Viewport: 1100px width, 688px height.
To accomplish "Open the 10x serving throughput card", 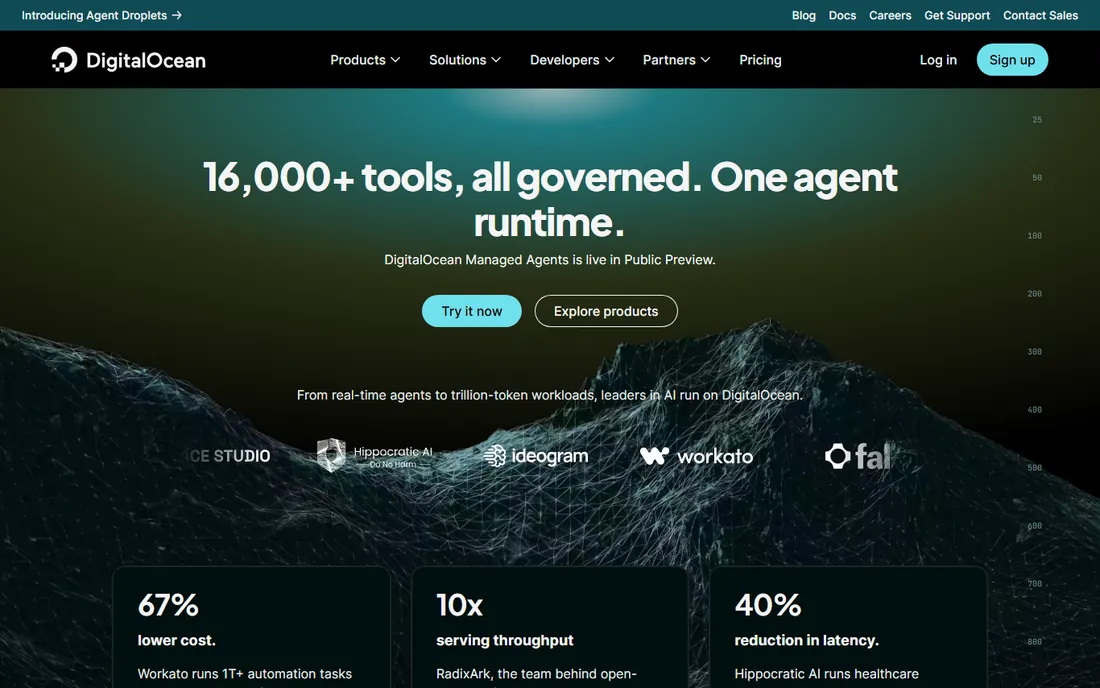I will tap(549, 627).
